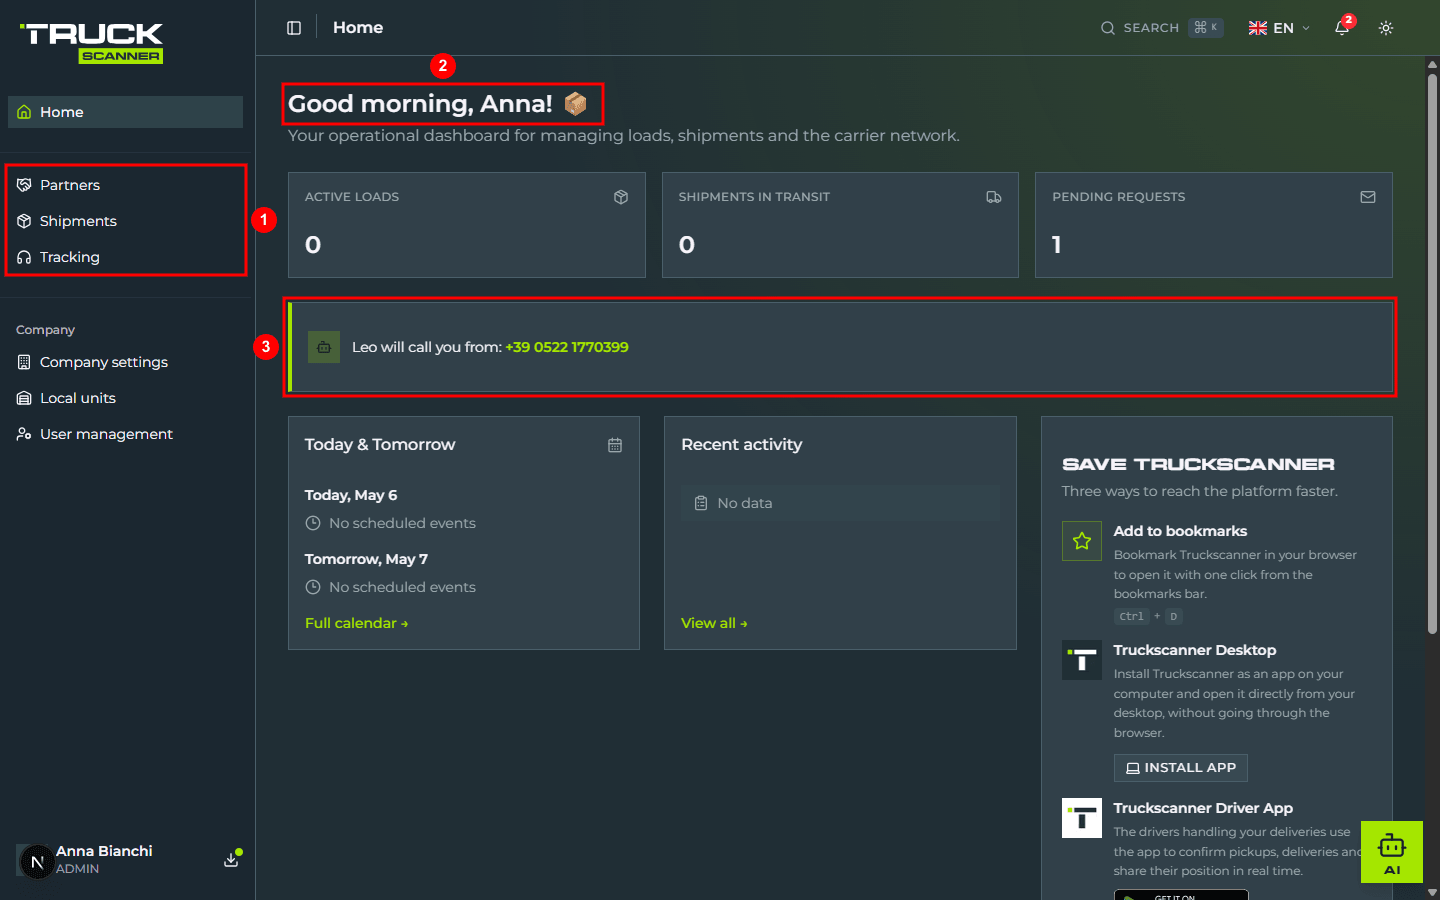Open the notifications bell
This screenshot has width=1440, height=900.
coord(1342,28)
